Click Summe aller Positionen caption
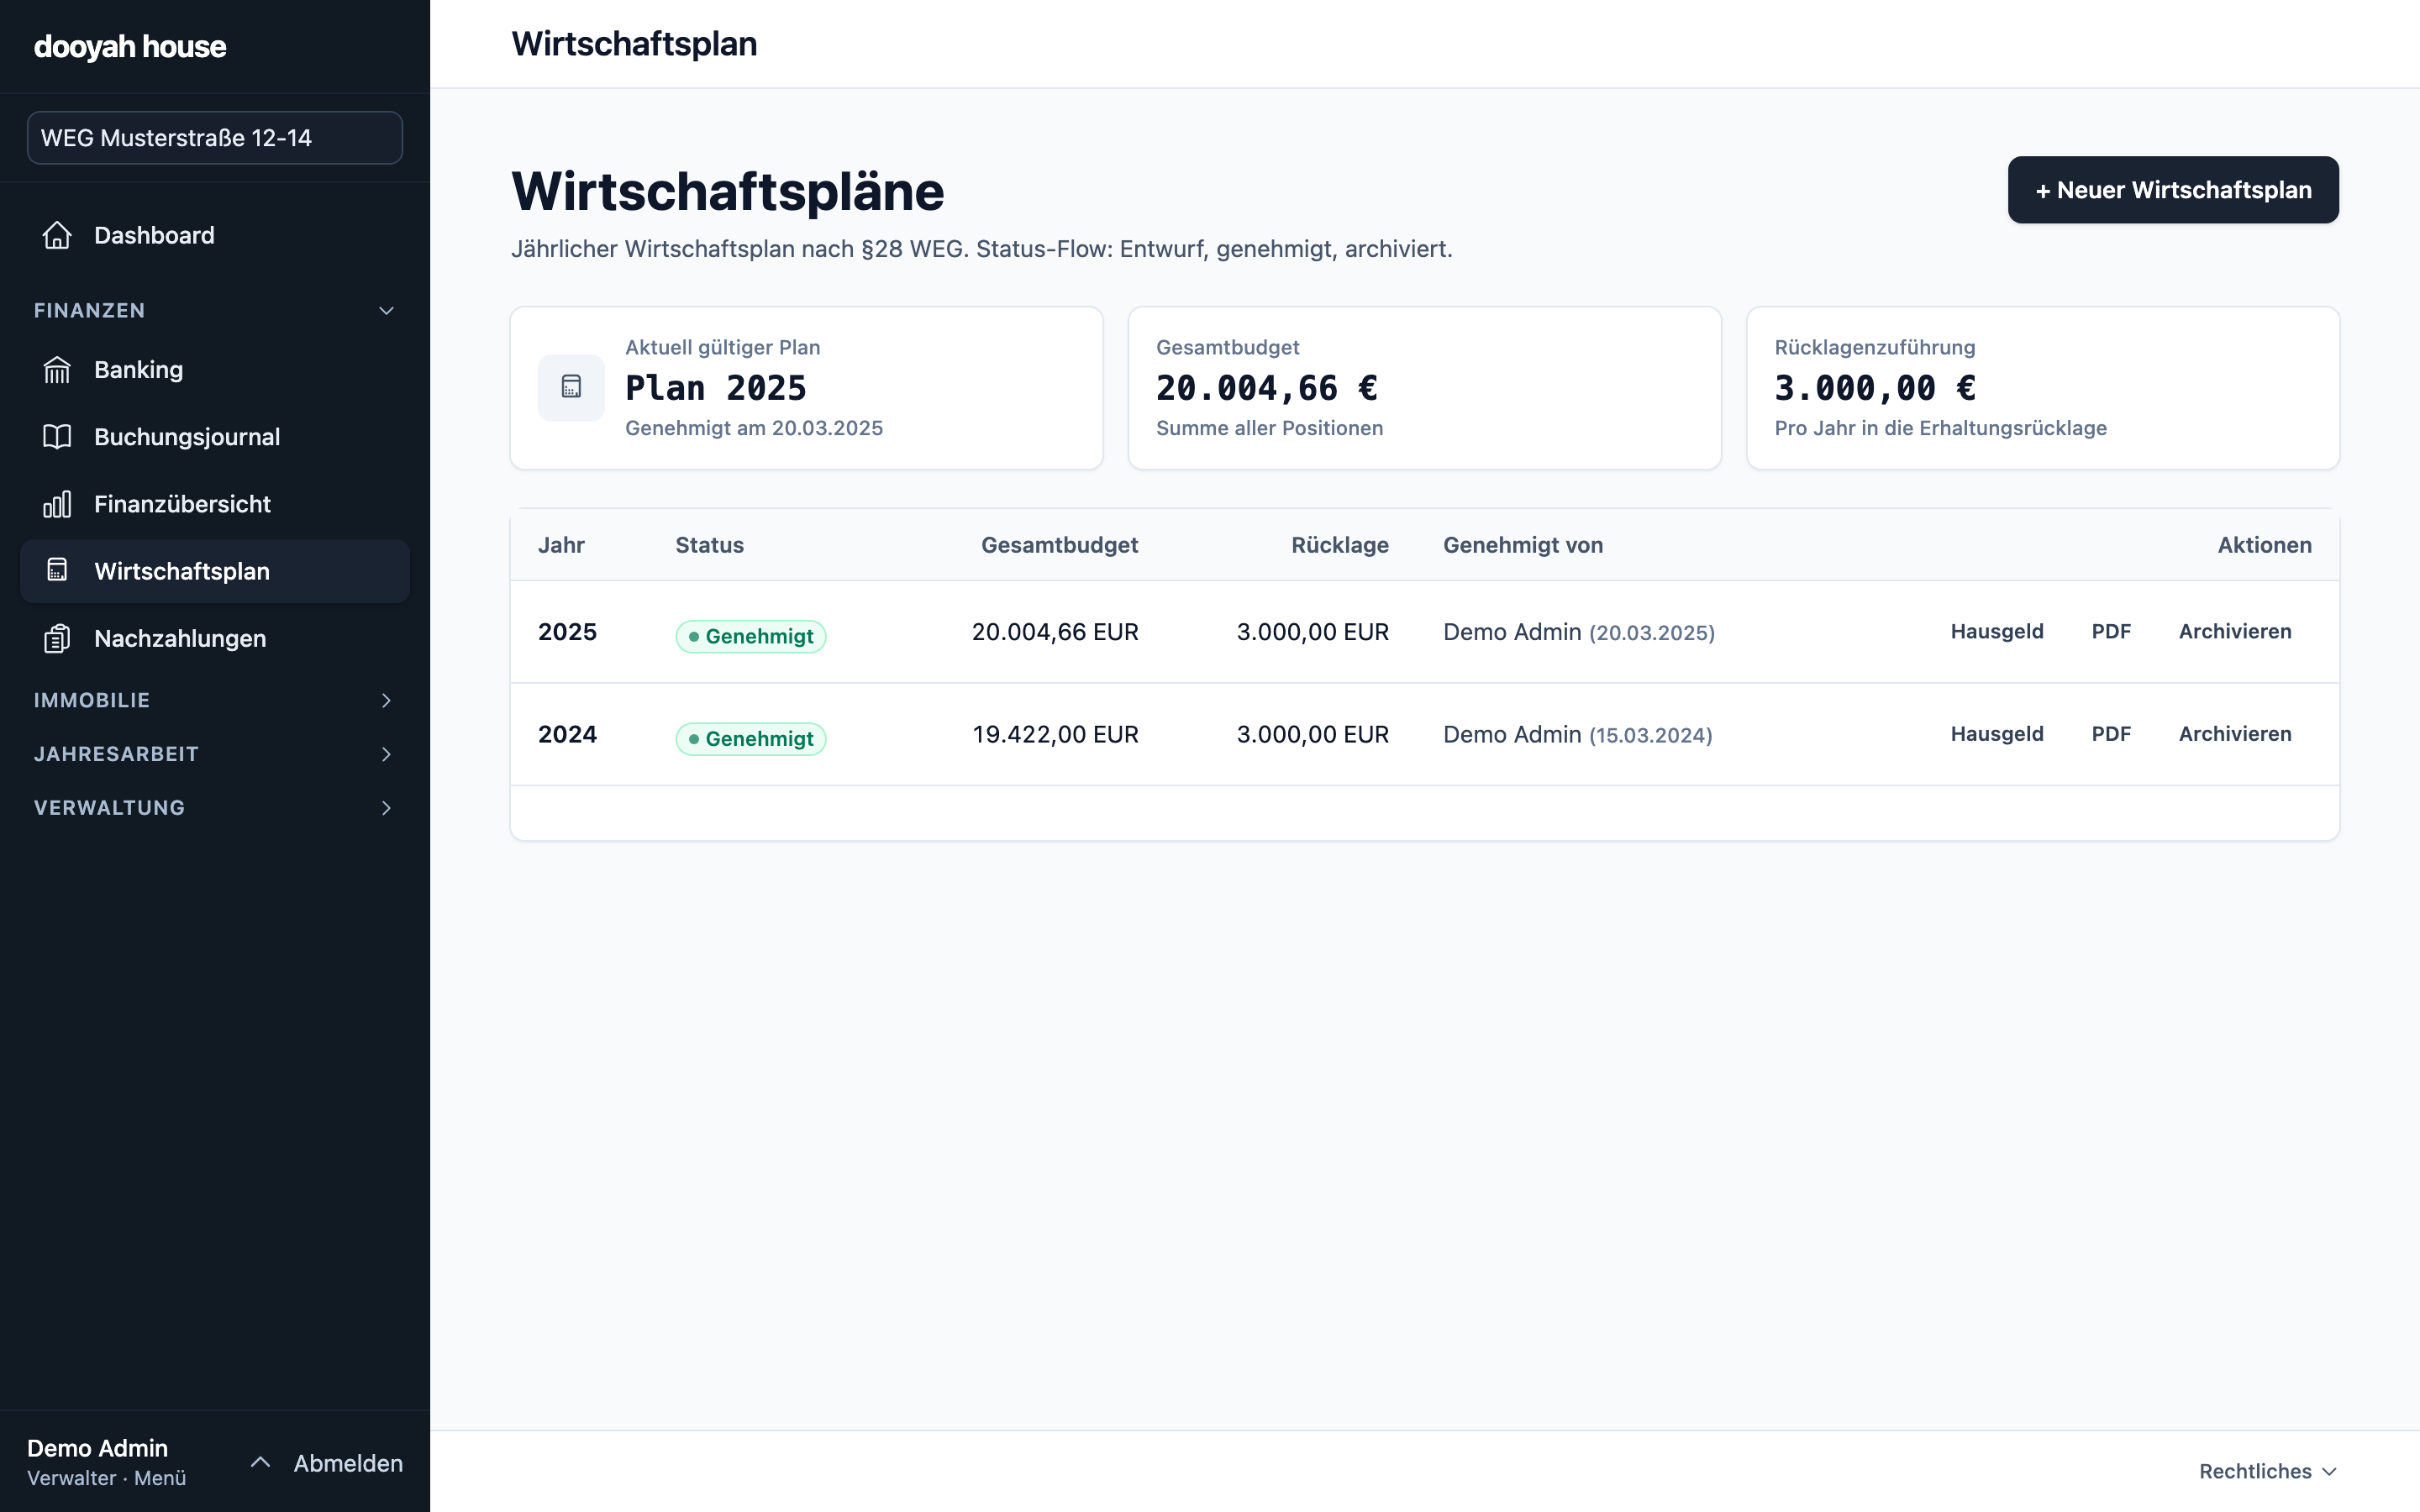The width and height of the screenshot is (2420, 1512). (x=1270, y=428)
